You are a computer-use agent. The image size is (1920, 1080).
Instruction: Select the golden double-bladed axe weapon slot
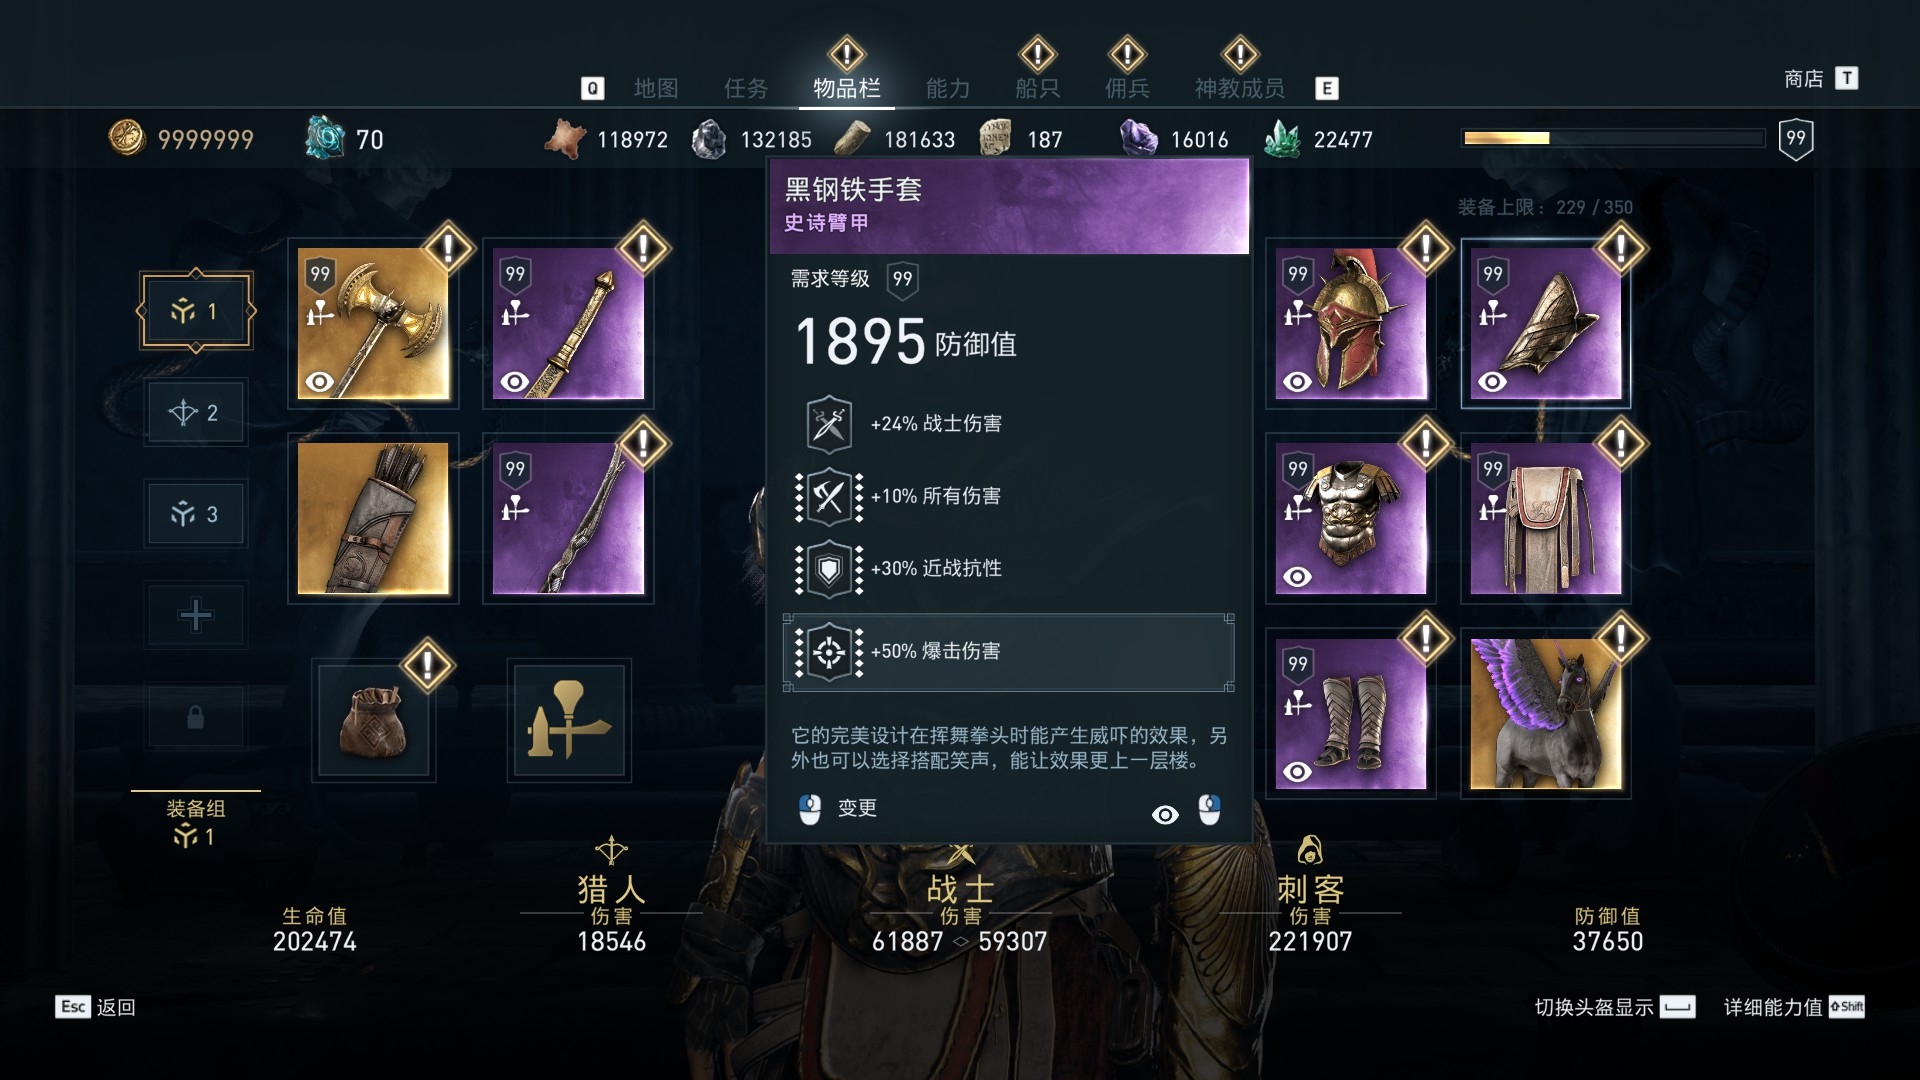point(373,323)
